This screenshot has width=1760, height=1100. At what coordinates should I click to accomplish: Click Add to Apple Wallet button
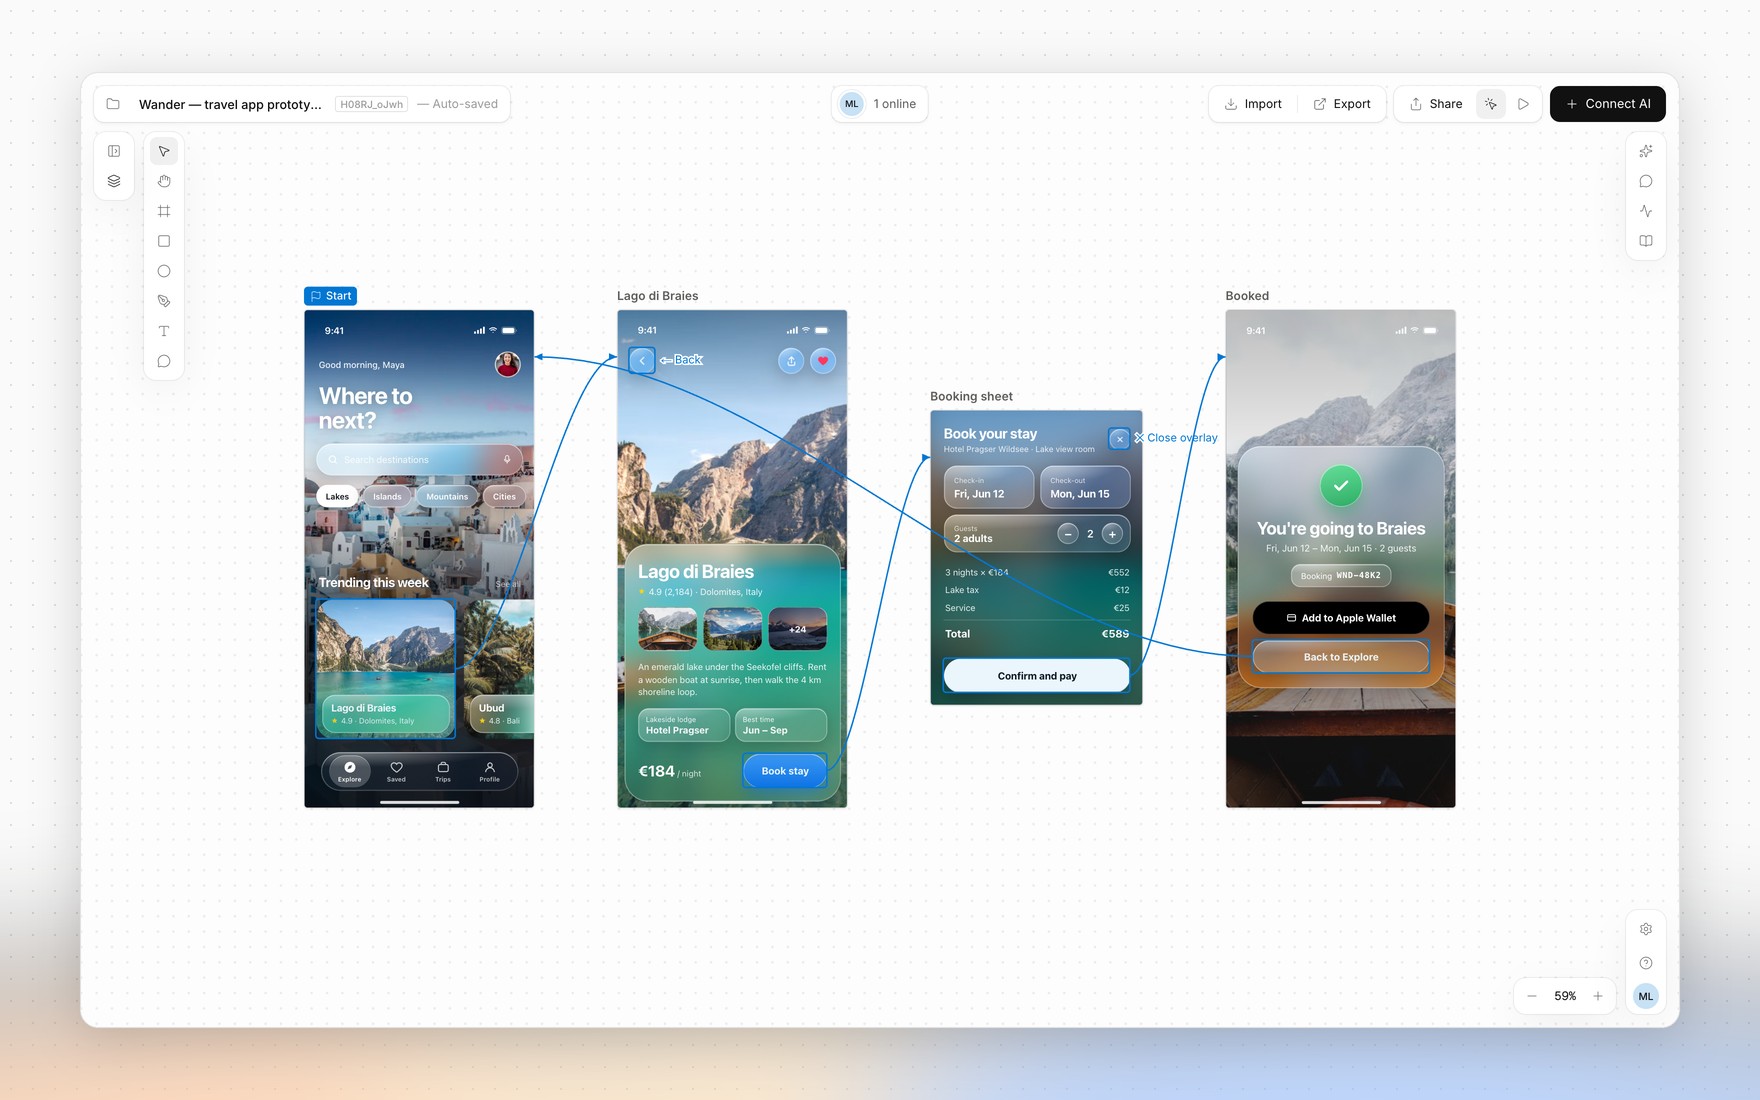click(1341, 618)
